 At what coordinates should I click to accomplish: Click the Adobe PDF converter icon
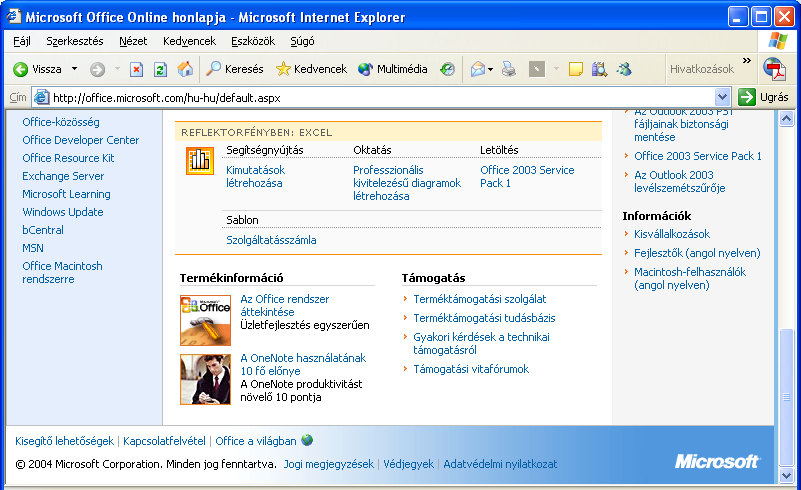click(774, 69)
